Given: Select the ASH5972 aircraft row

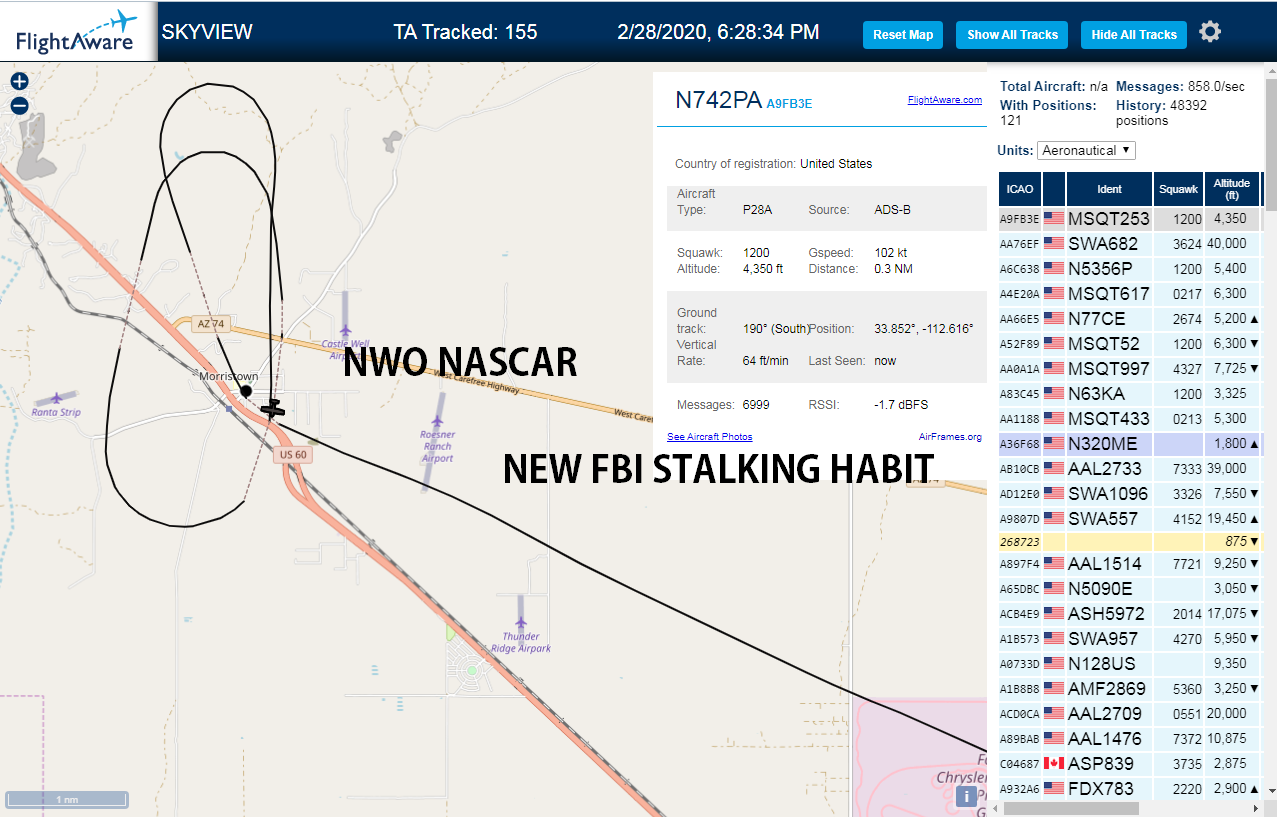Looking at the screenshot, I should [1130, 613].
